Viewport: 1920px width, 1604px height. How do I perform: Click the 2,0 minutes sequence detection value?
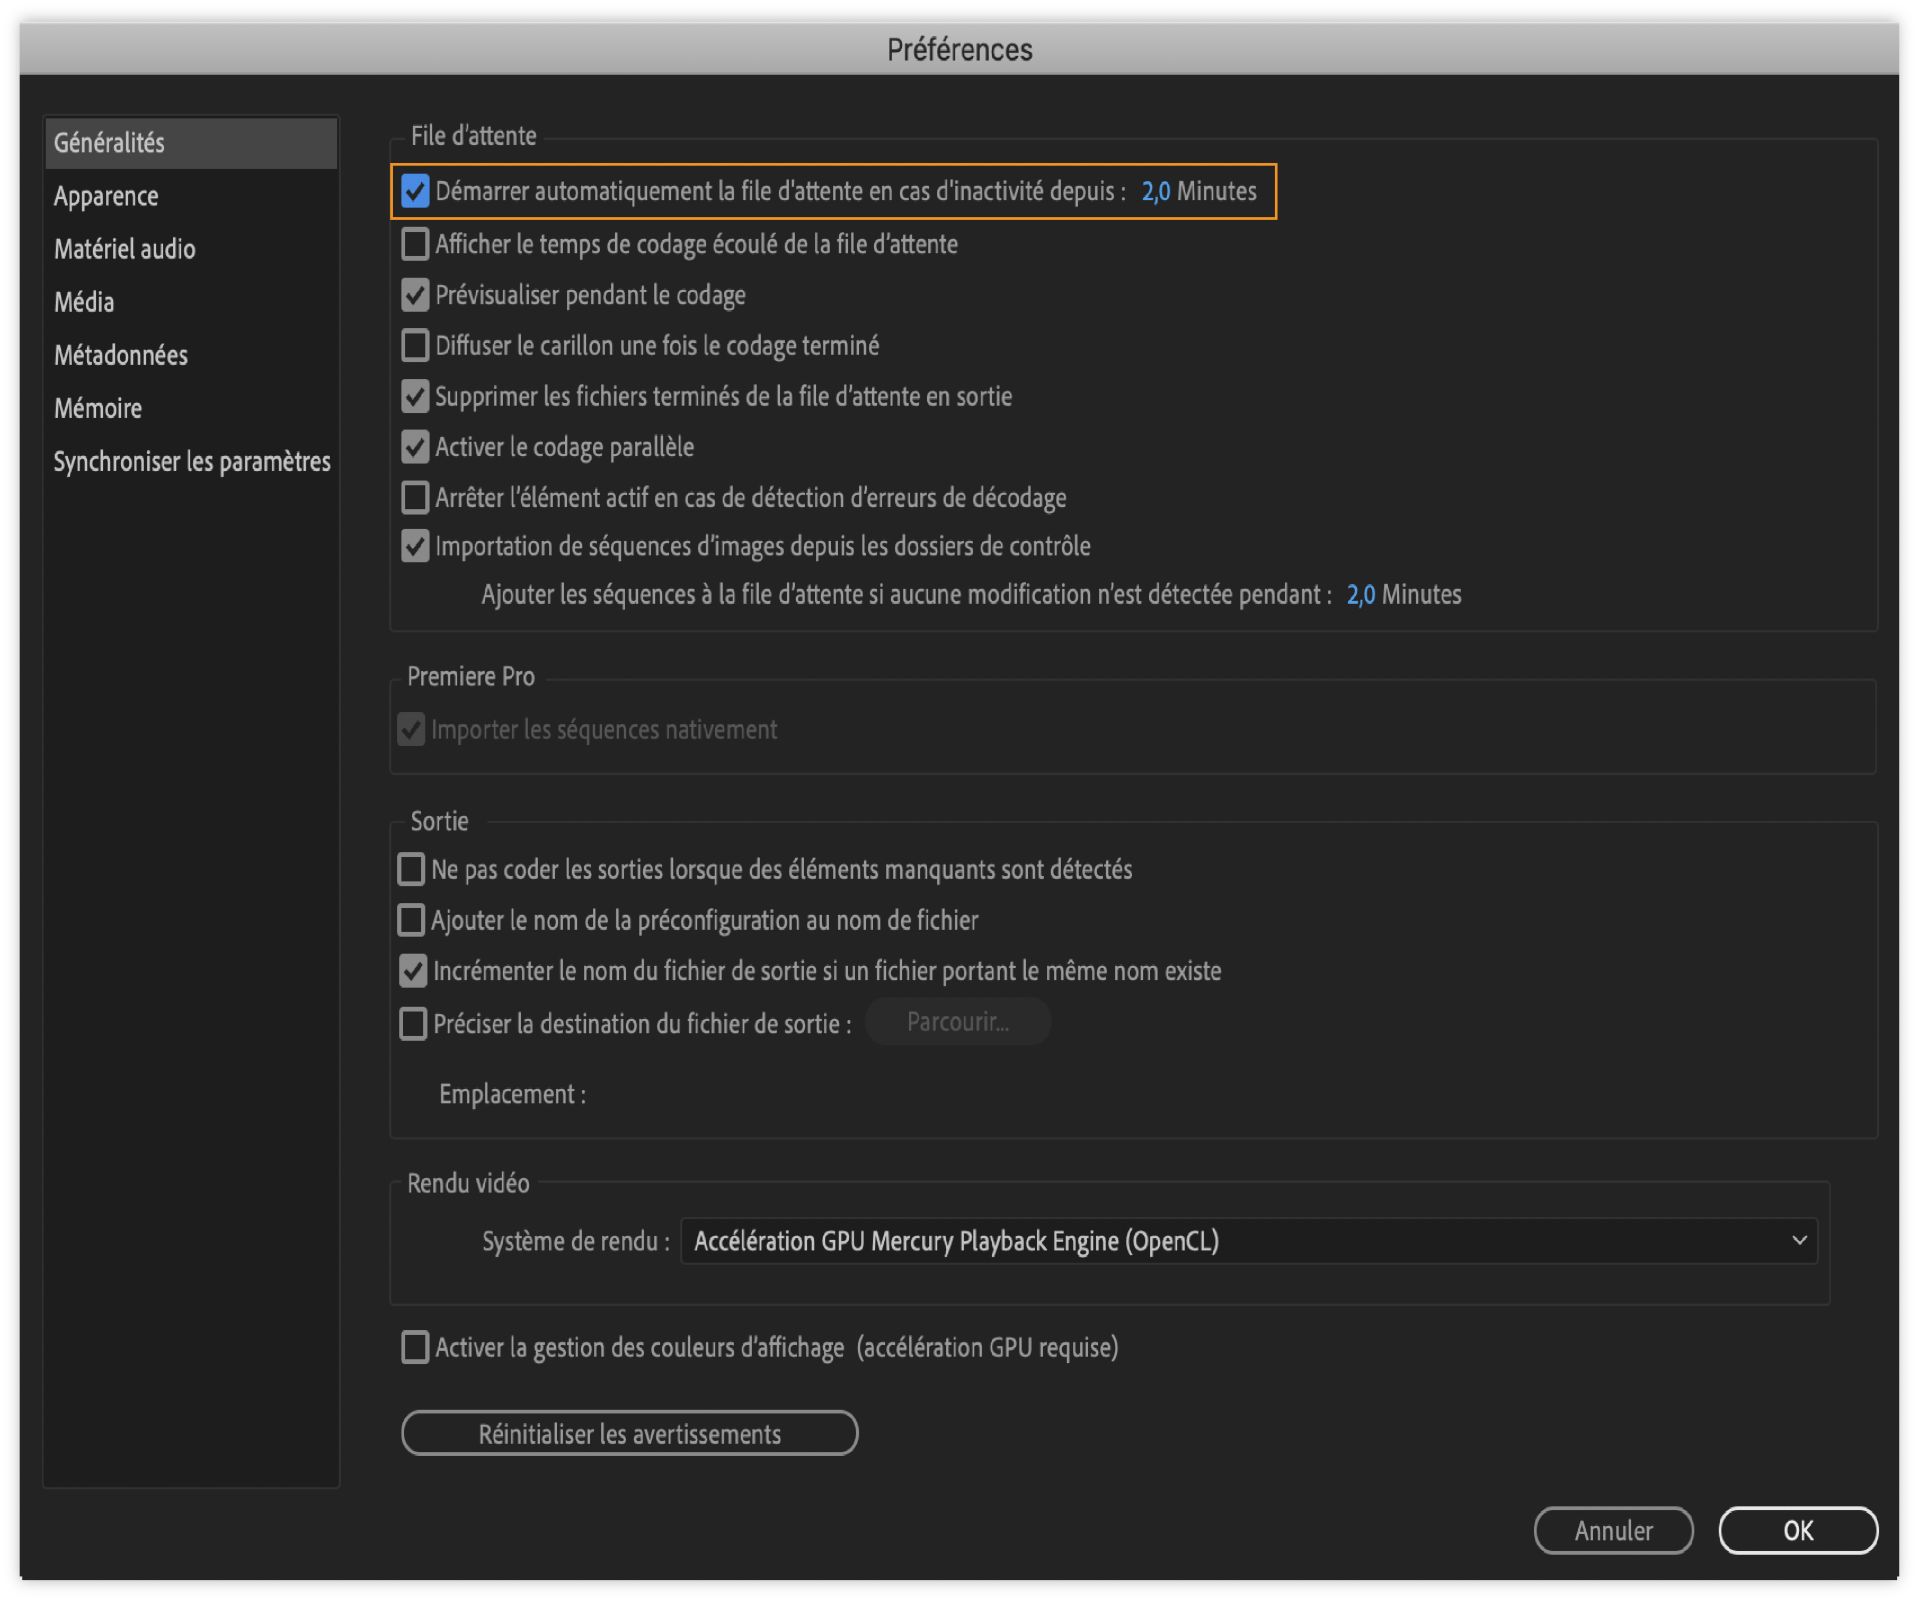1360,595
